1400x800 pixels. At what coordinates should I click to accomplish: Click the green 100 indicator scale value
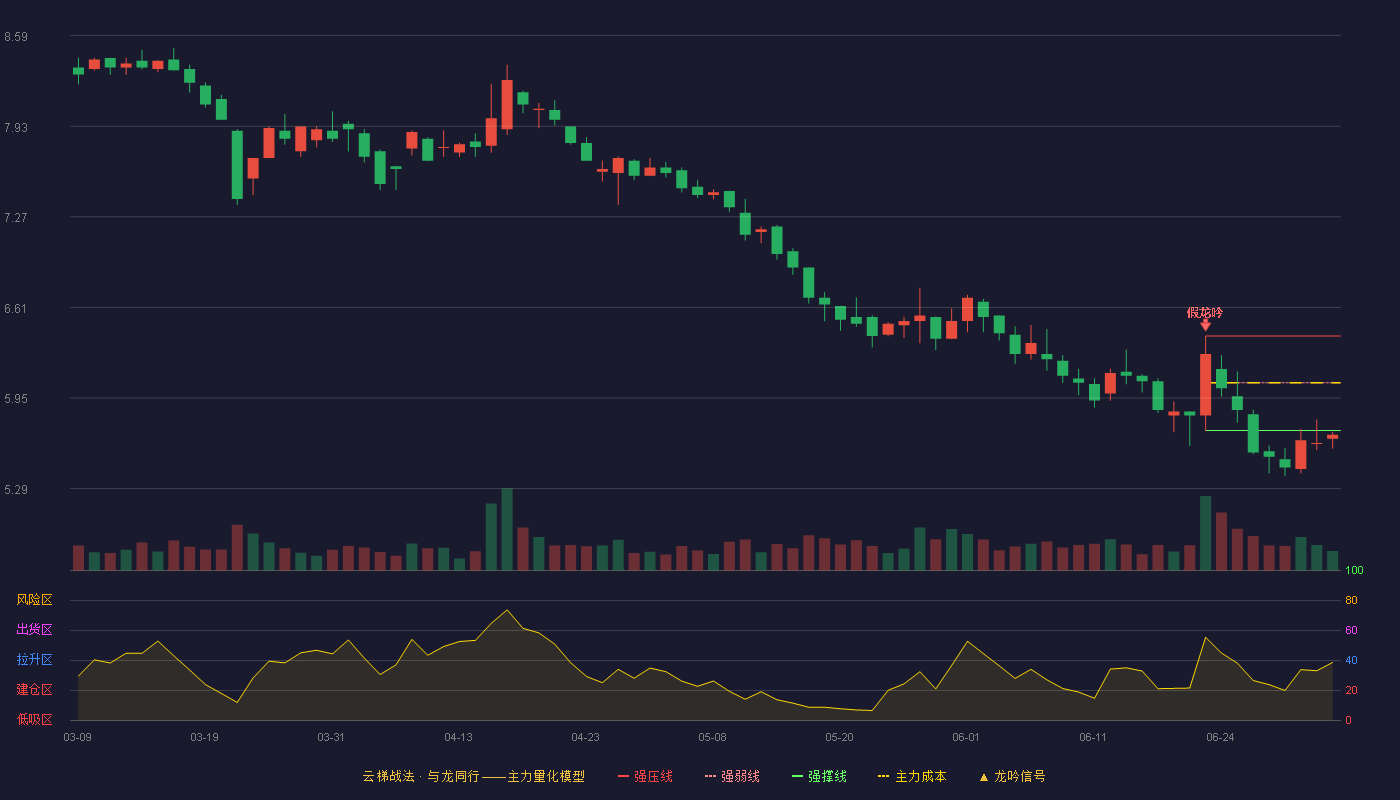click(x=1355, y=571)
